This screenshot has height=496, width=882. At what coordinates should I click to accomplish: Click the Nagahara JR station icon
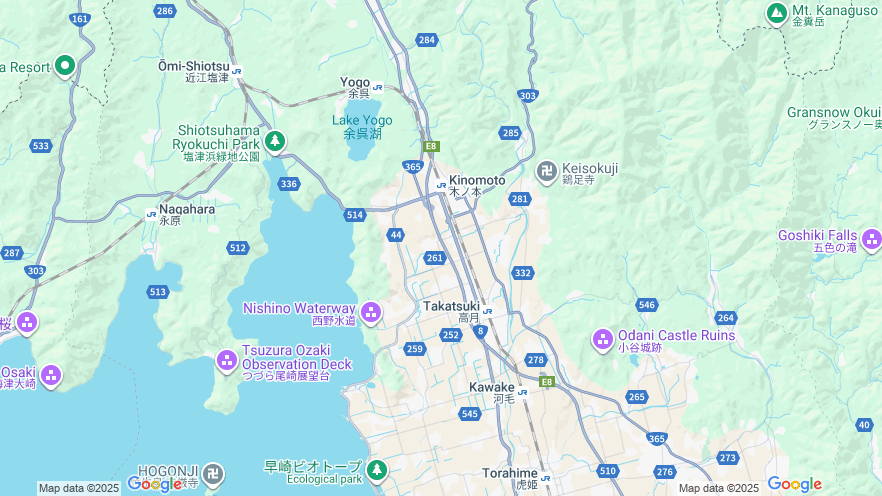point(151,214)
